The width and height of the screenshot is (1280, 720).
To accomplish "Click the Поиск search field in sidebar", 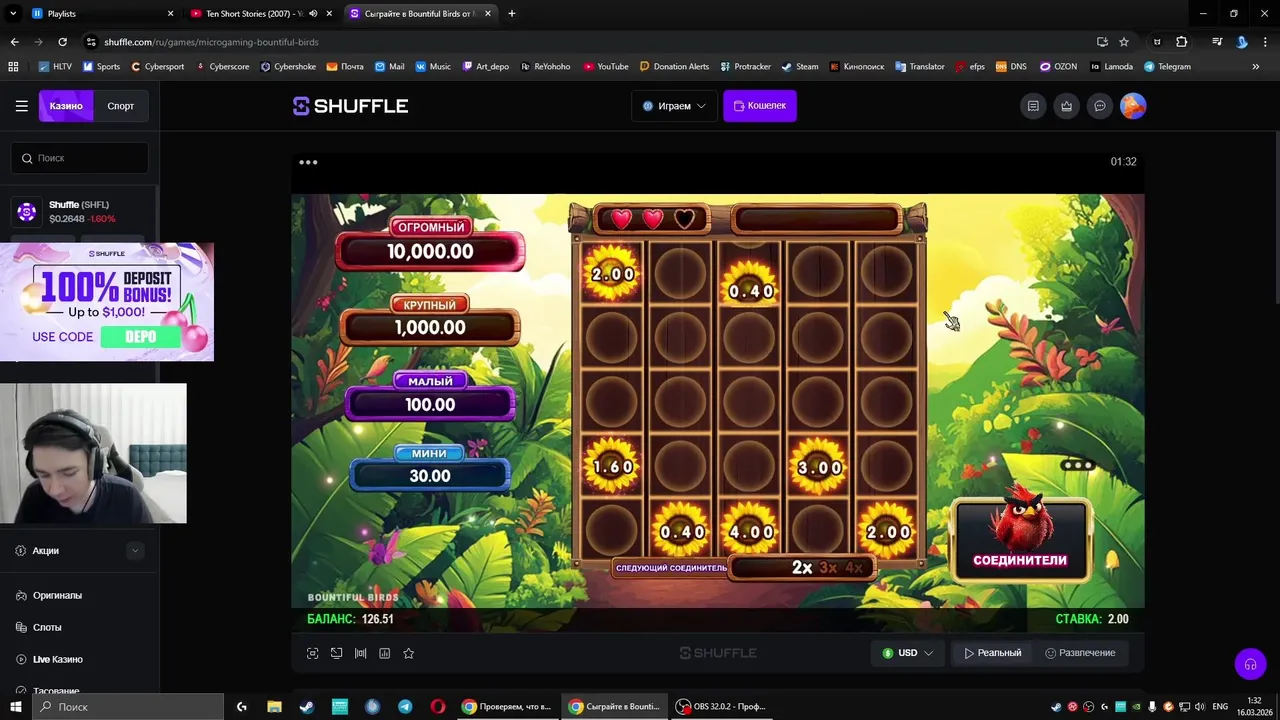I will (80, 158).
